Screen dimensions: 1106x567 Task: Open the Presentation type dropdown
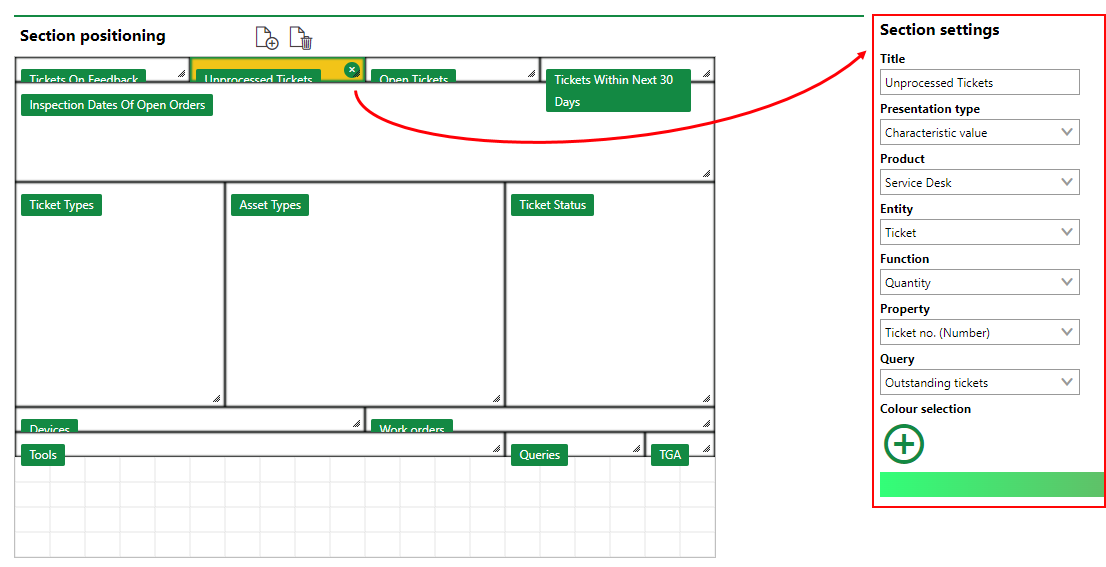click(979, 132)
